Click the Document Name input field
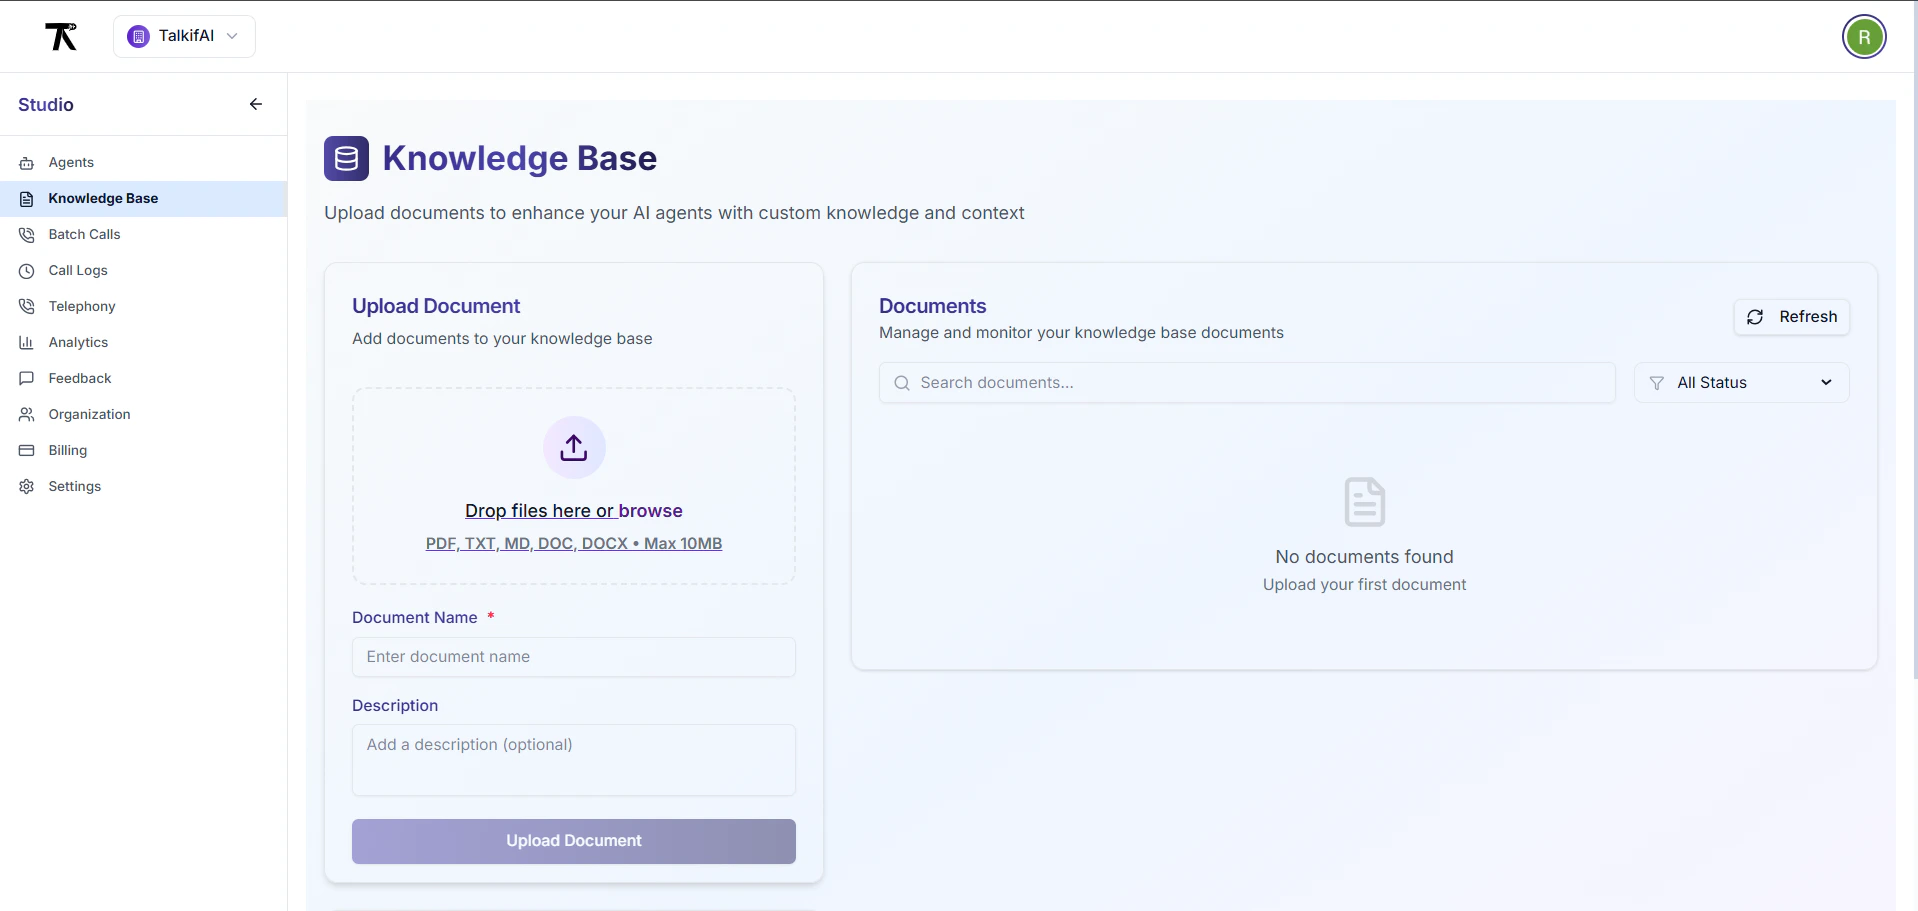 574,657
